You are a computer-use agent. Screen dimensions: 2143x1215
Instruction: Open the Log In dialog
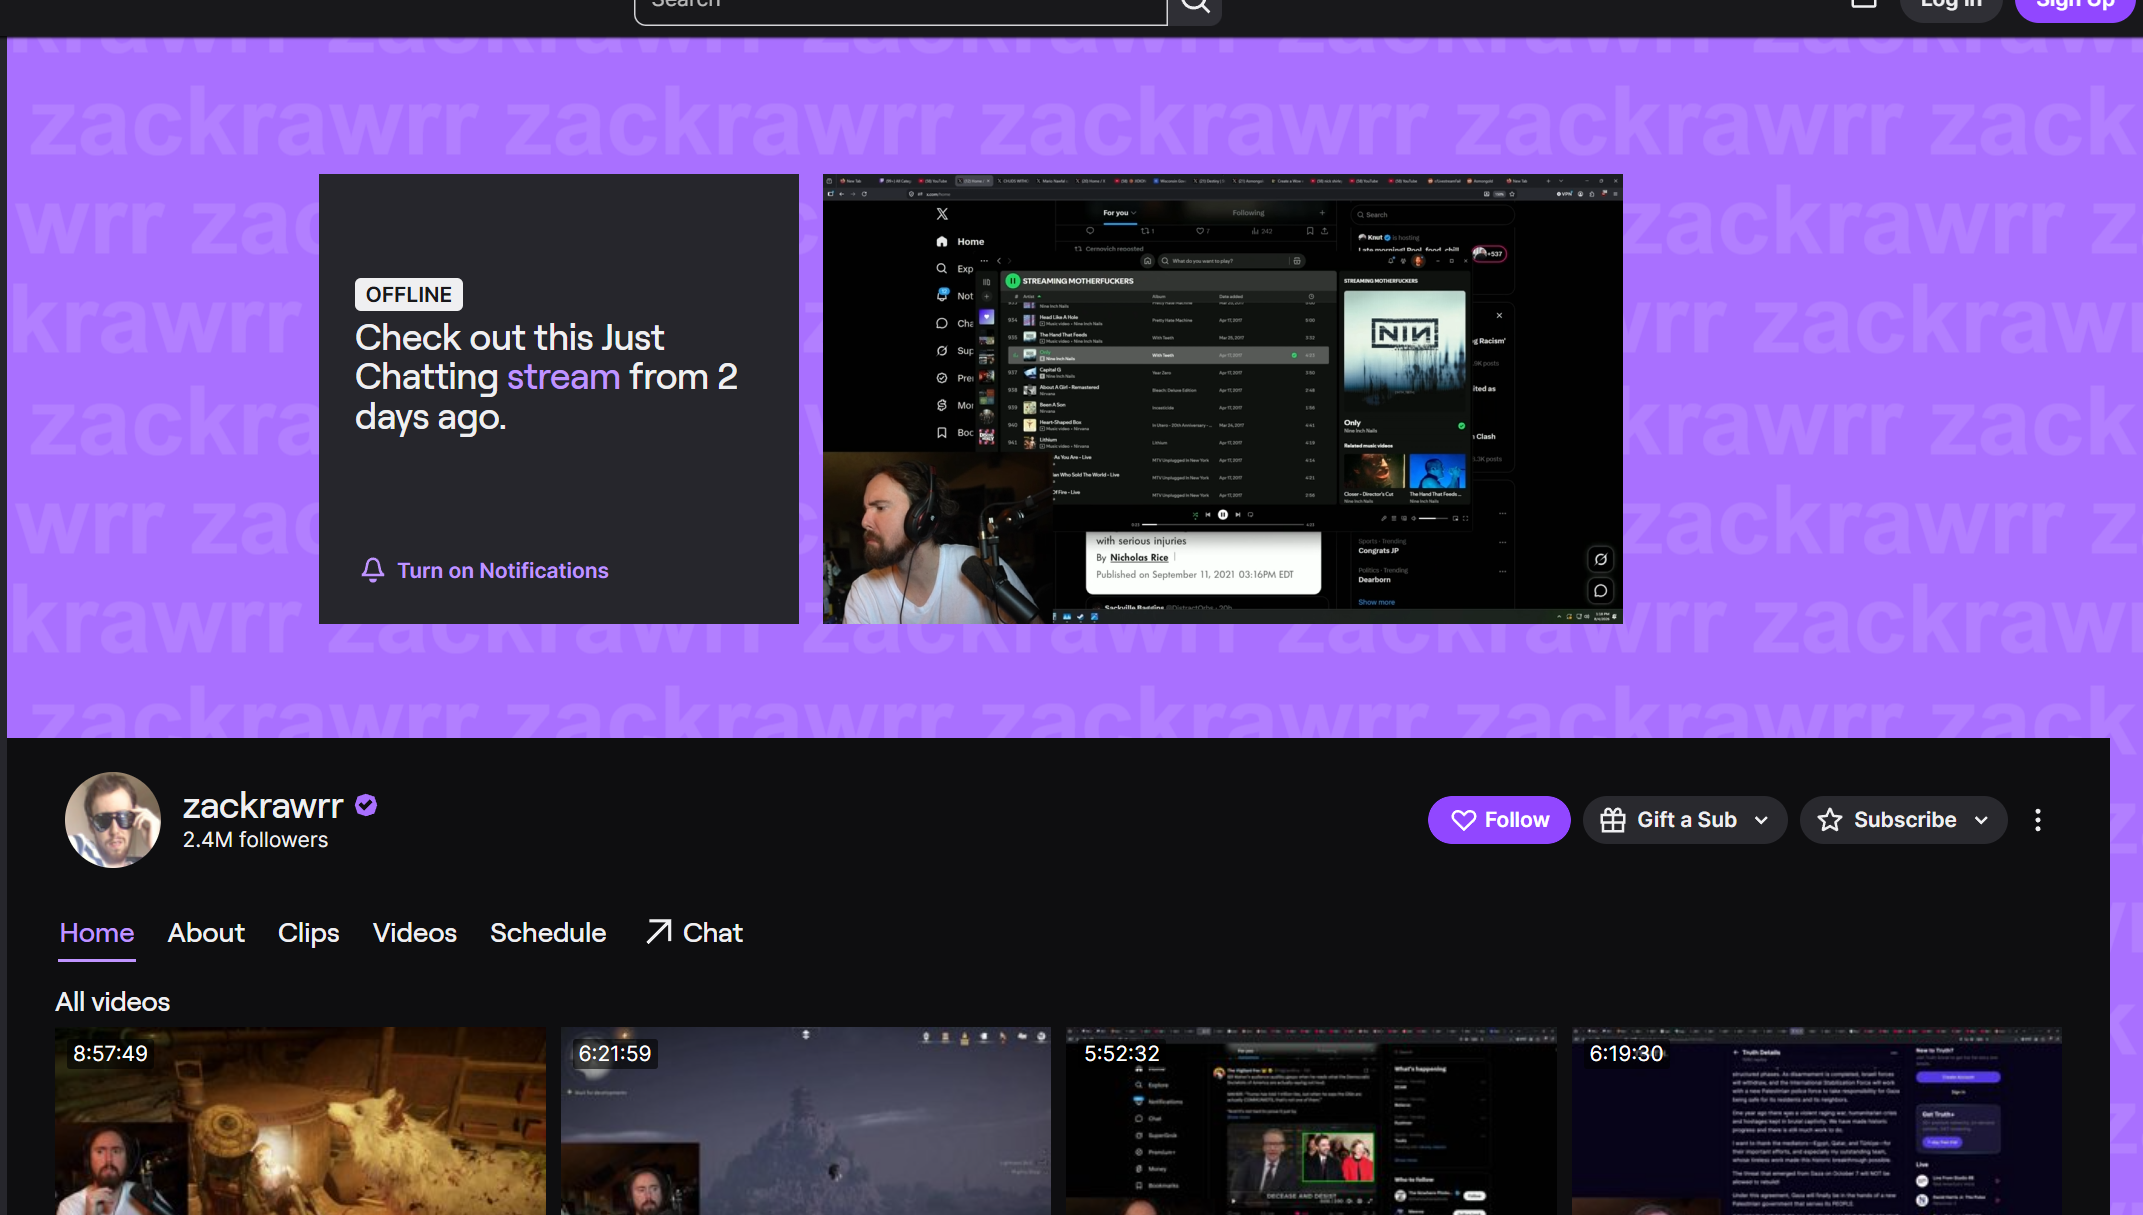pyautogui.click(x=1951, y=6)
